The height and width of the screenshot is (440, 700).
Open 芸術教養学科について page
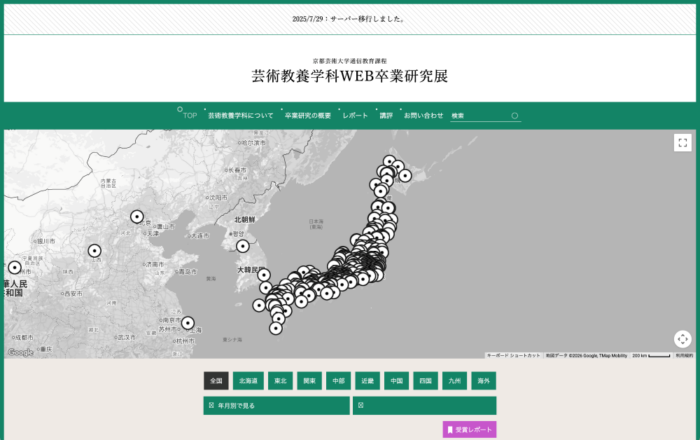[x=241, y=116]
